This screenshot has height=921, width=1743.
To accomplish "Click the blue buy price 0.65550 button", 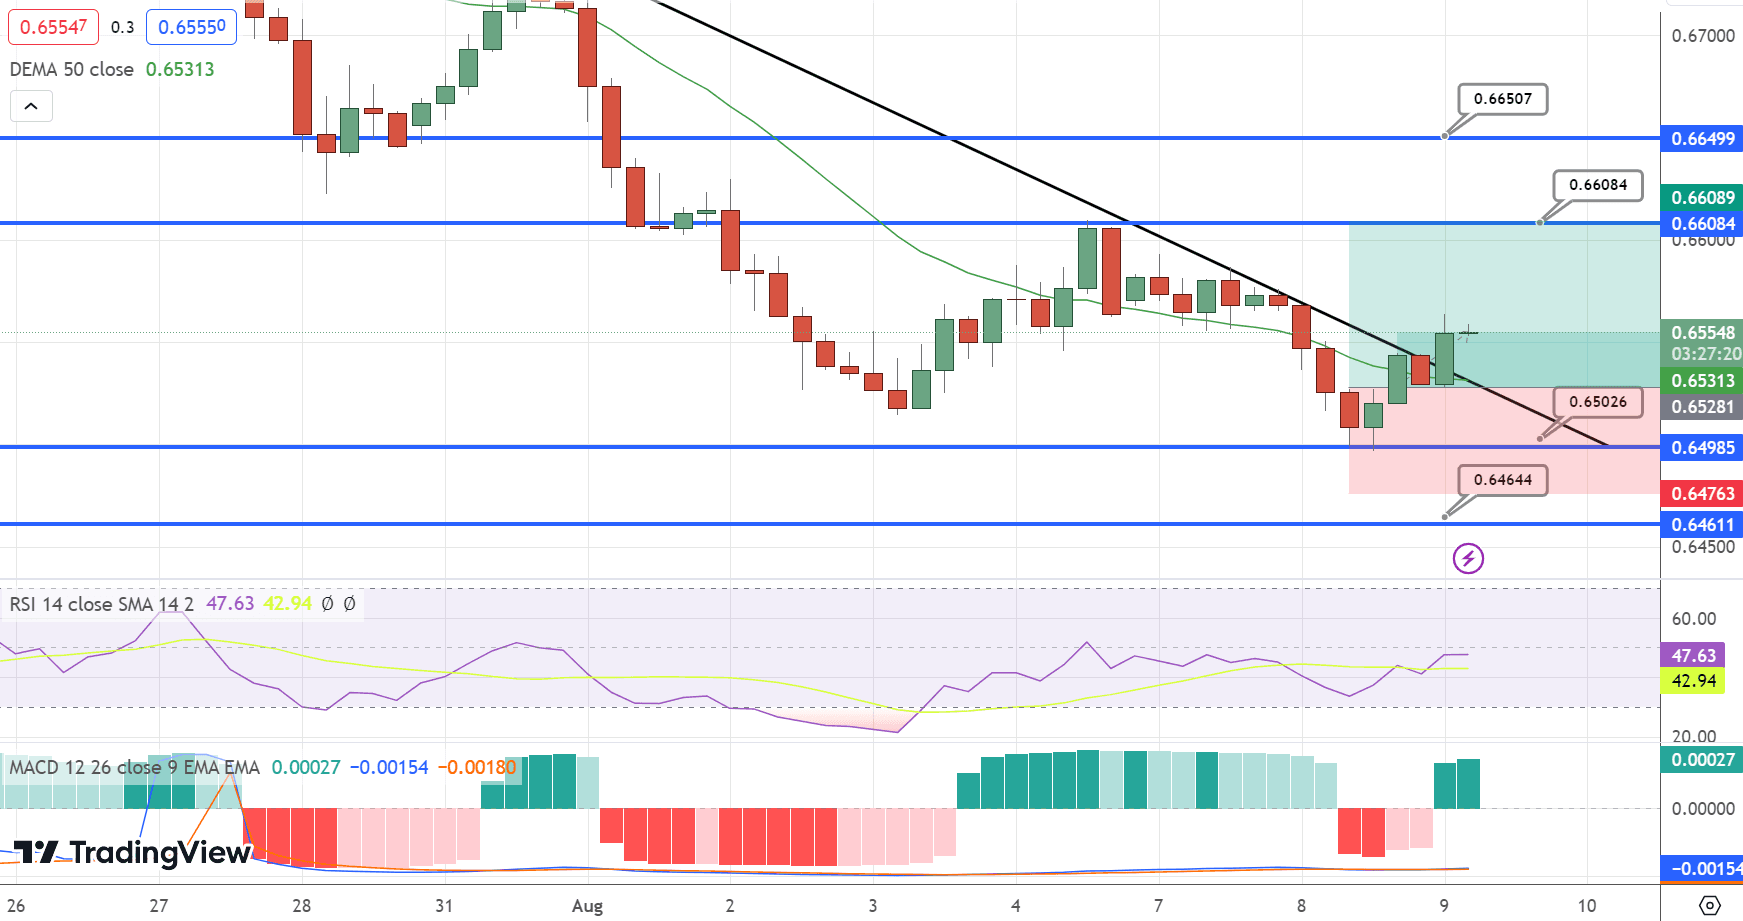I will [x=192, y=27].
